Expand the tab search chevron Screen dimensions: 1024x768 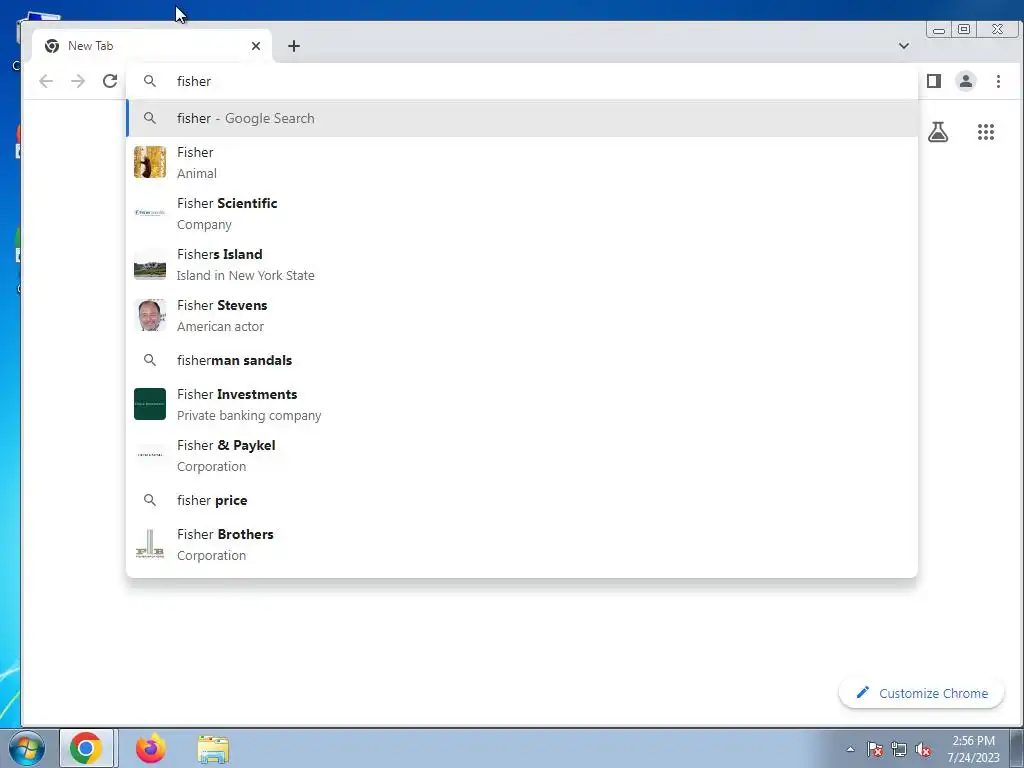(x=904, y=46)
